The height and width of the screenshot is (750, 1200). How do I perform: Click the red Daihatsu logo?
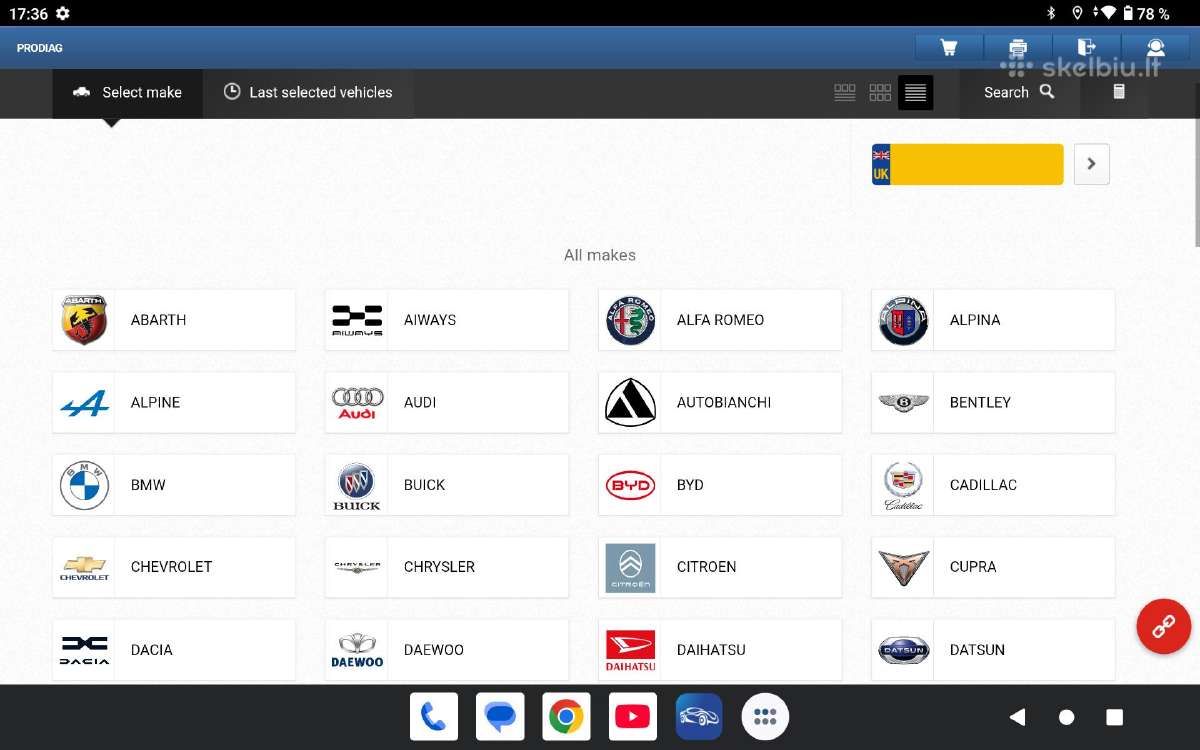pyautogui.click(x=630, y=650)
